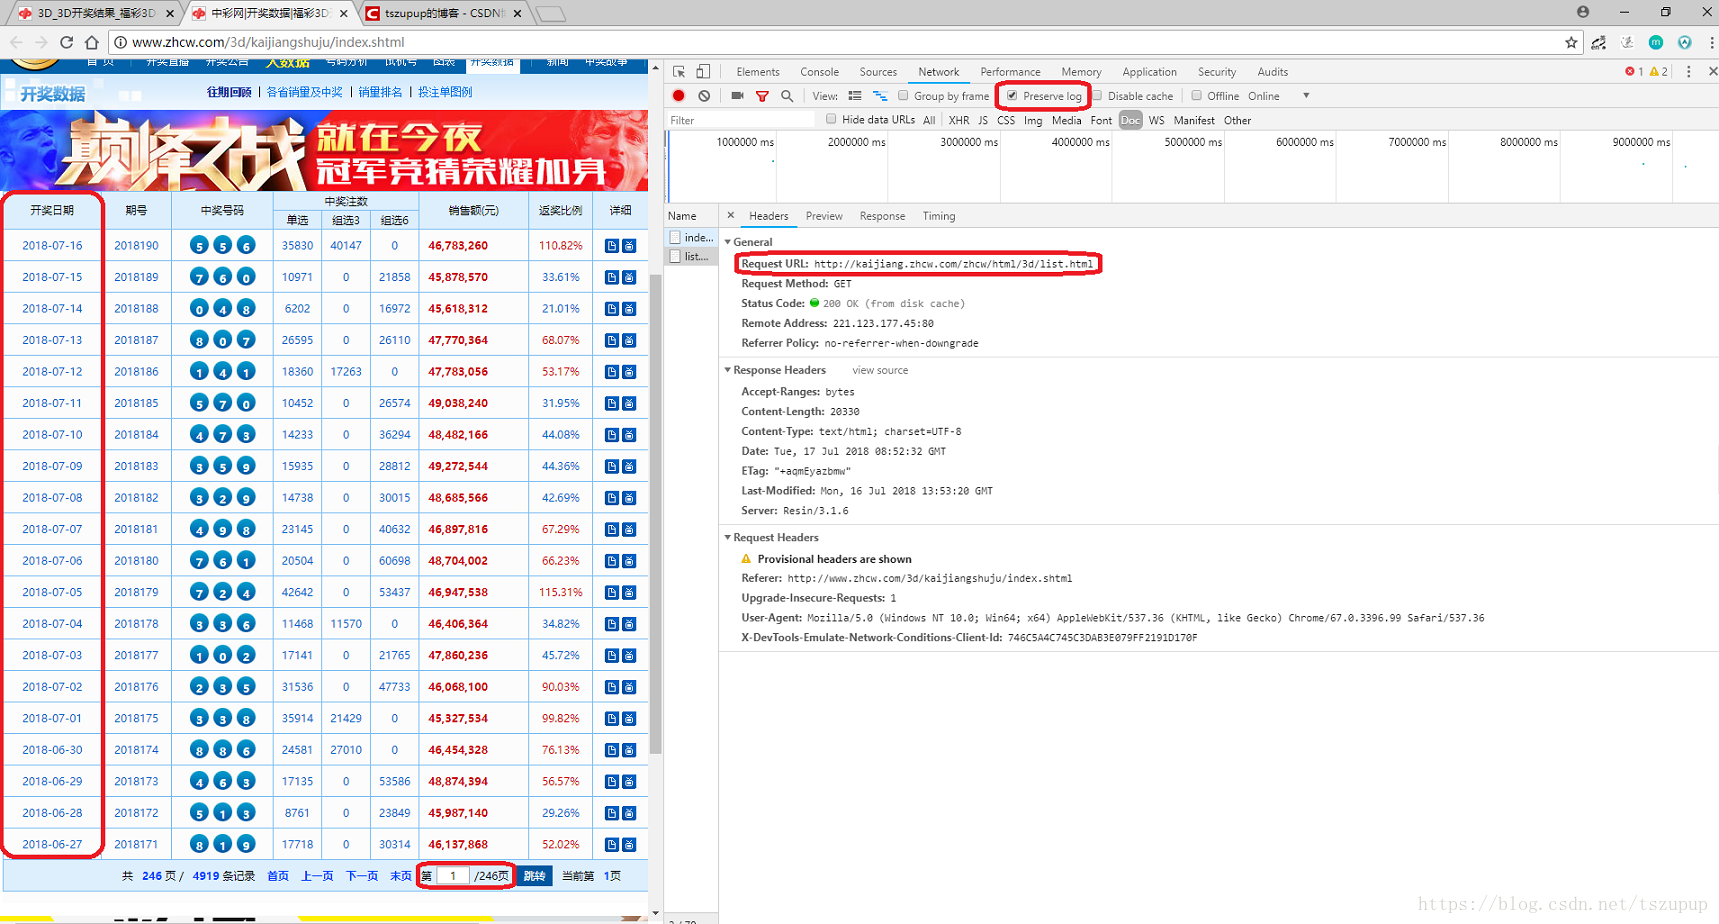The width and height of the screenshot is (1719, 924).
Task: Go to next page with 下一页 link
Action: [x=362, y=876]
